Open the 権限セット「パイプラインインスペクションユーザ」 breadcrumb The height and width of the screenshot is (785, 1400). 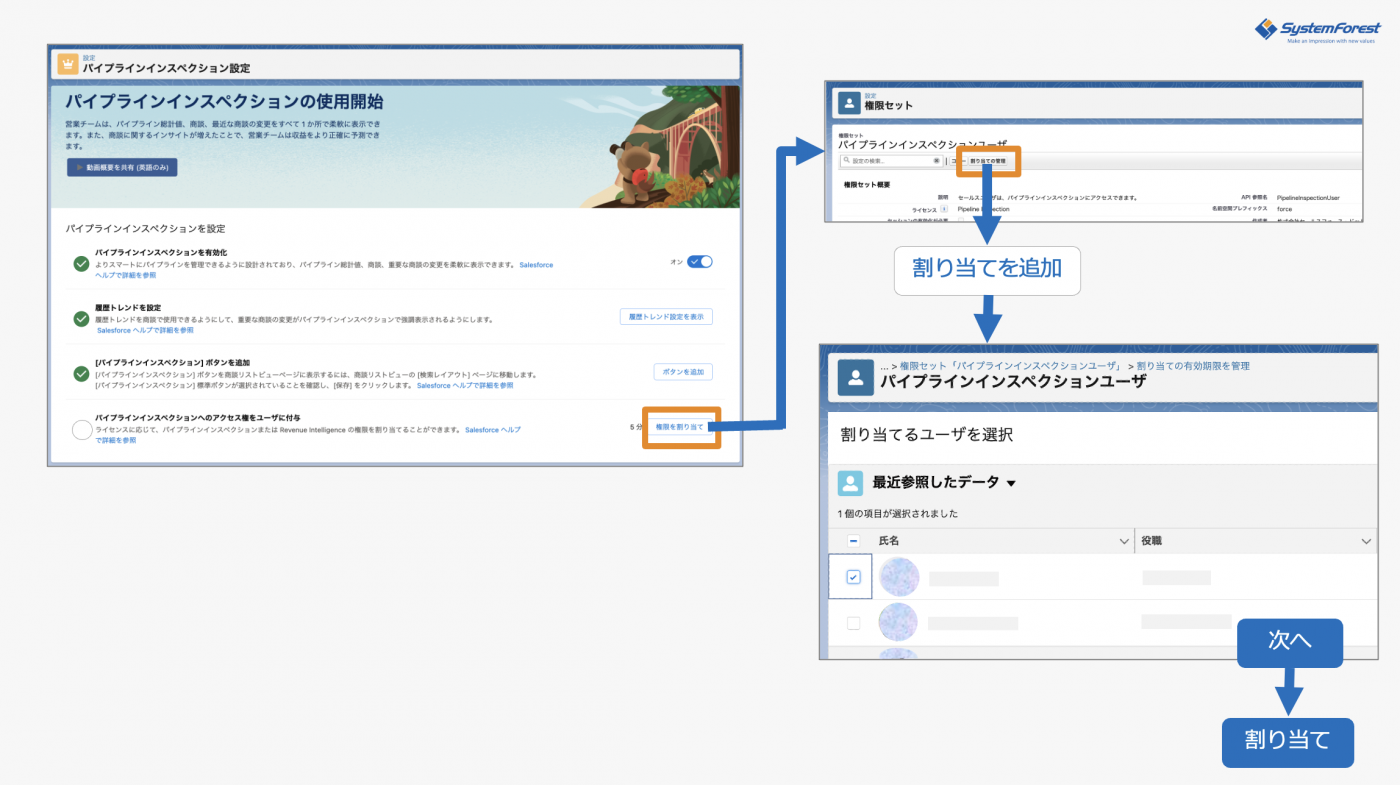(x=1011, y=366)
